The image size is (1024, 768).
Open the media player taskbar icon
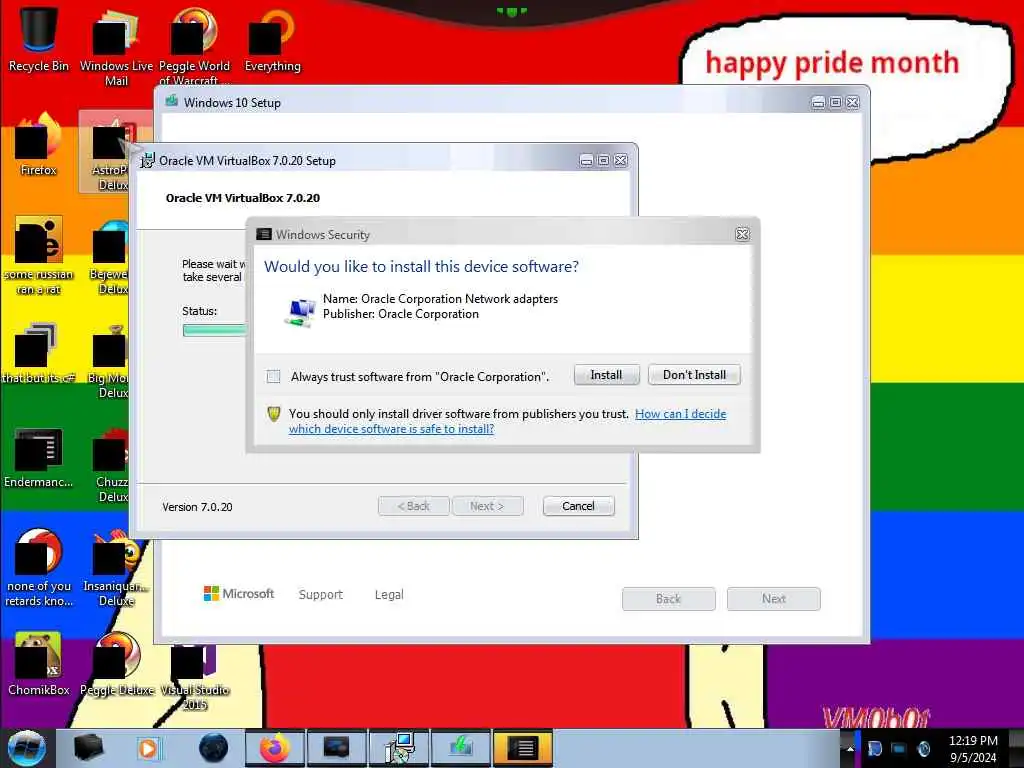pos(148,748)
